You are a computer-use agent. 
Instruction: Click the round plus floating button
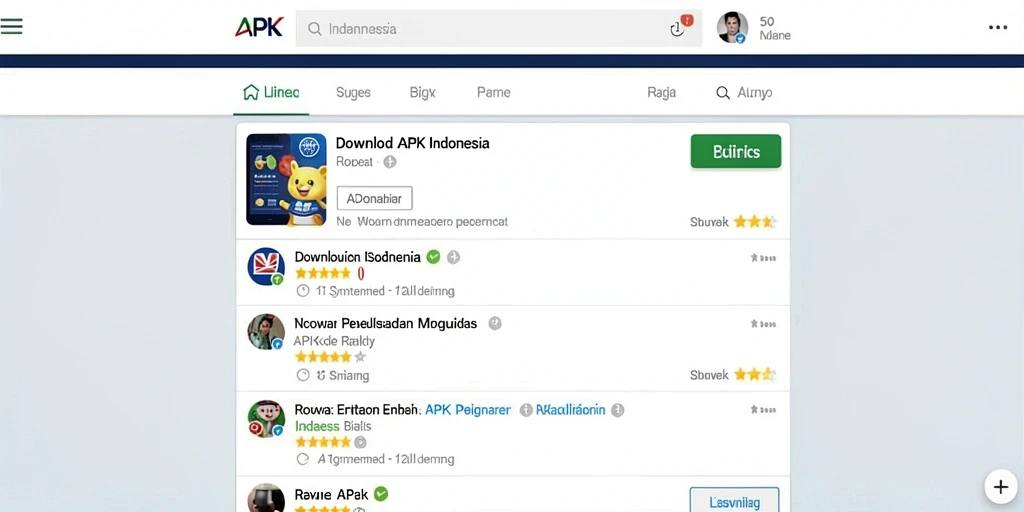[1001, 487]
